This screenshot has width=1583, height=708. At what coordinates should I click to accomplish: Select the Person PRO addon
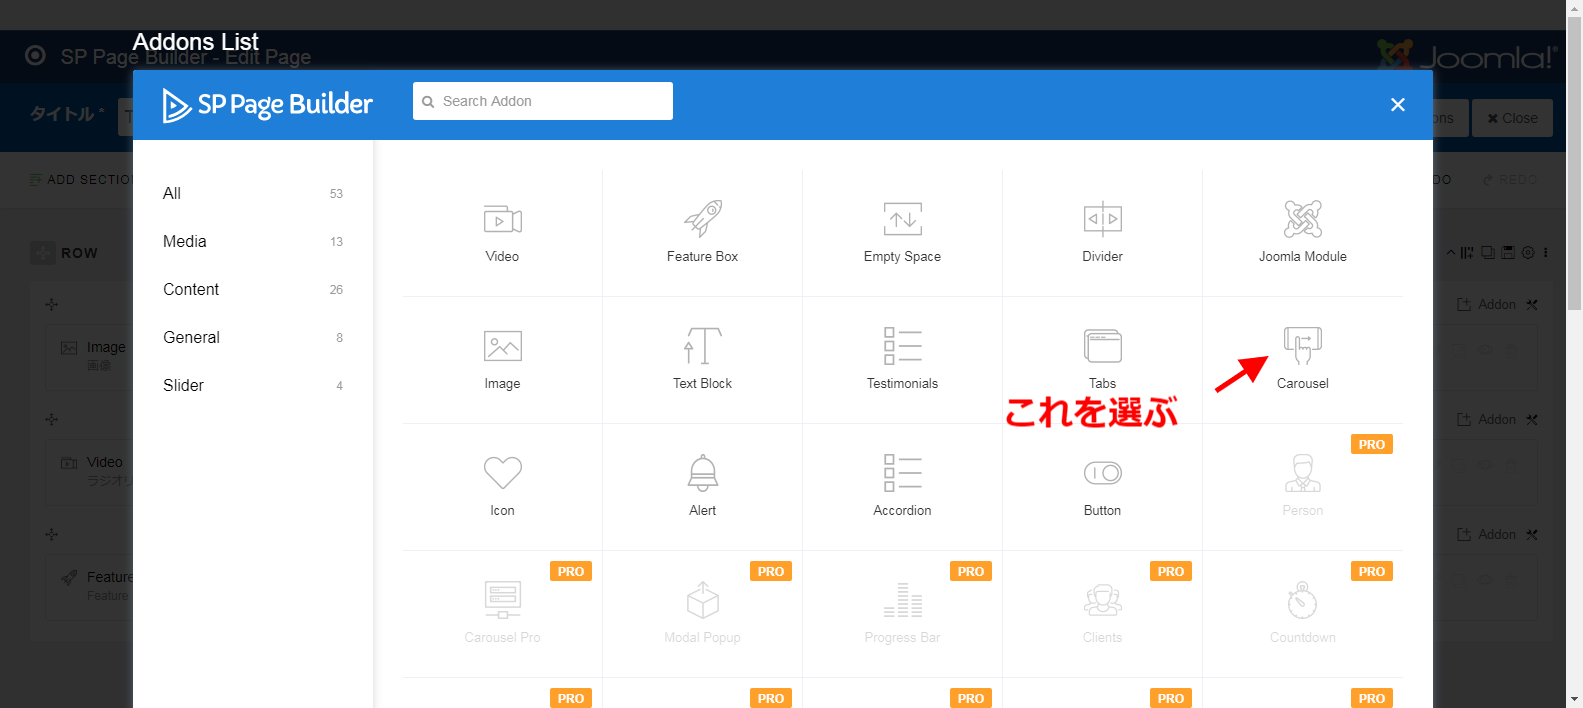point(1302,487)
